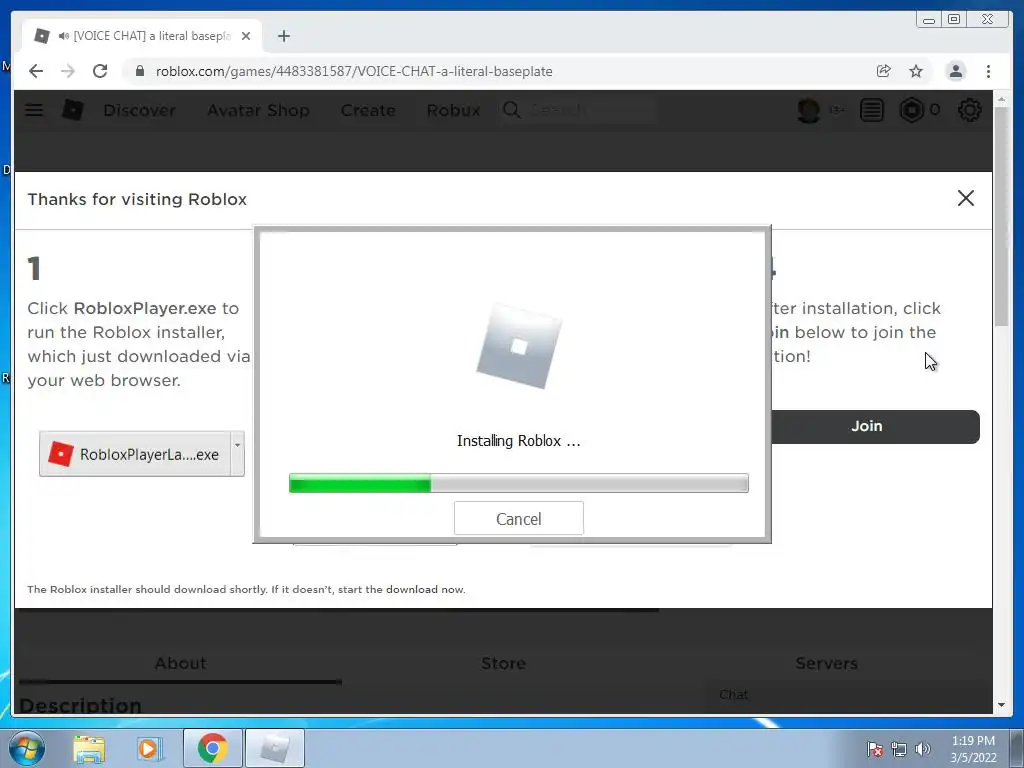Expand the download chip dropdown arrow
Image resolution: width=1024 pixels, height=768 pixels.
pyautogui.click(x=238, y=454)
